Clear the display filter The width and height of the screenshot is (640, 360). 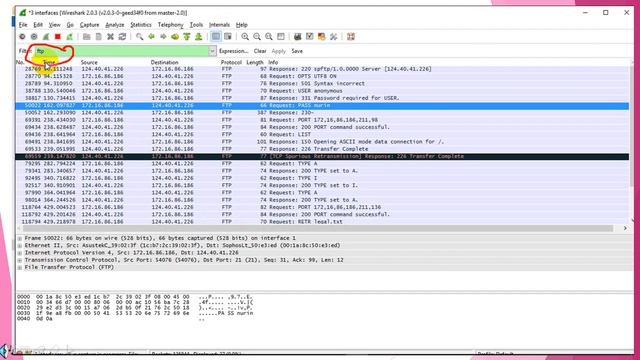(260, 51)
